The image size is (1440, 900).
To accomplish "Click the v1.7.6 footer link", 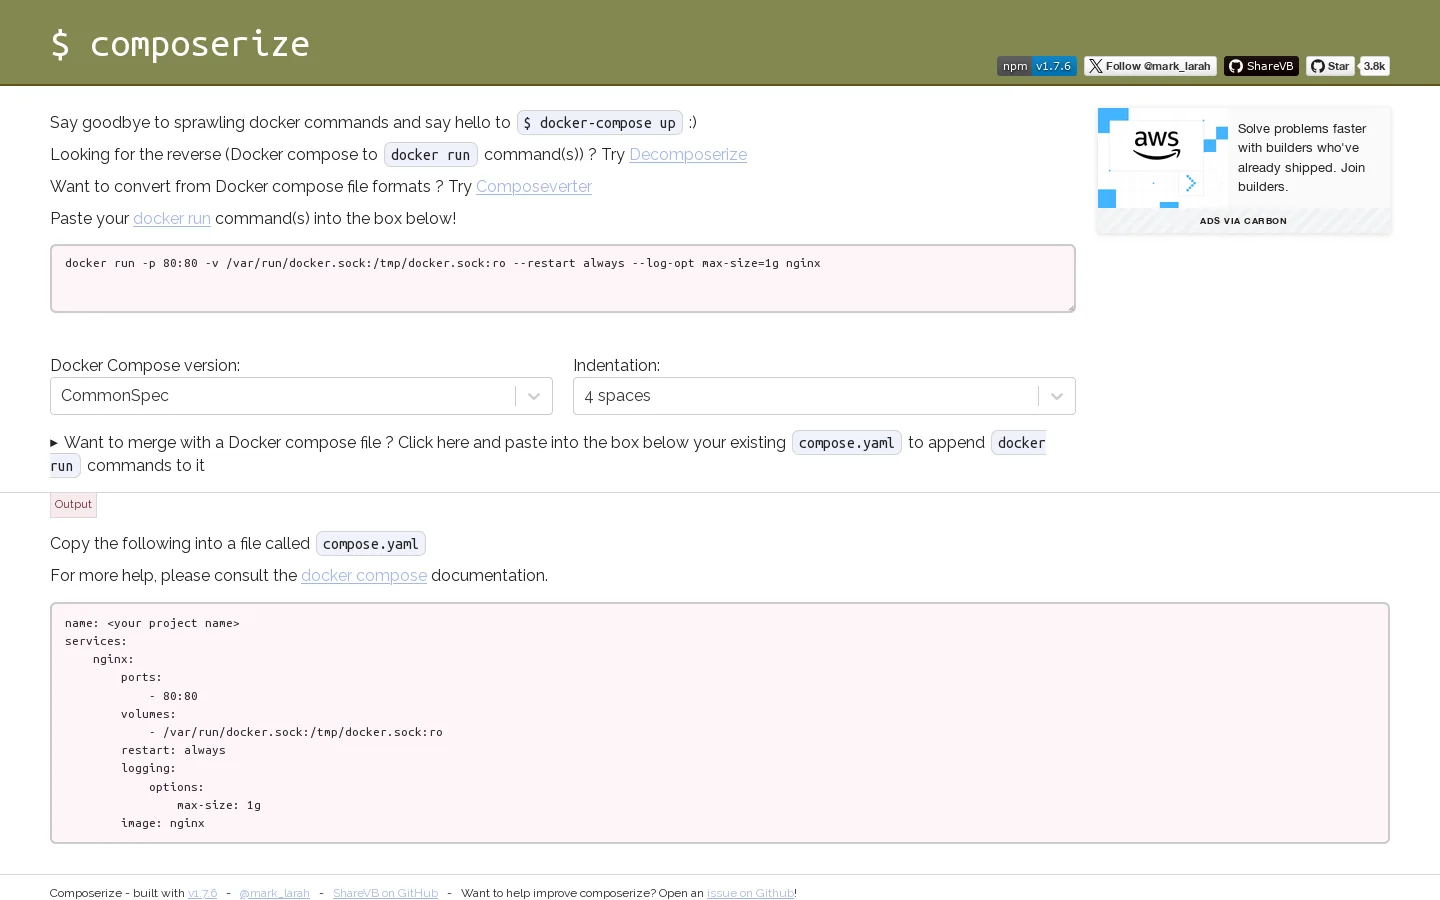I will [x=203, y=893].
